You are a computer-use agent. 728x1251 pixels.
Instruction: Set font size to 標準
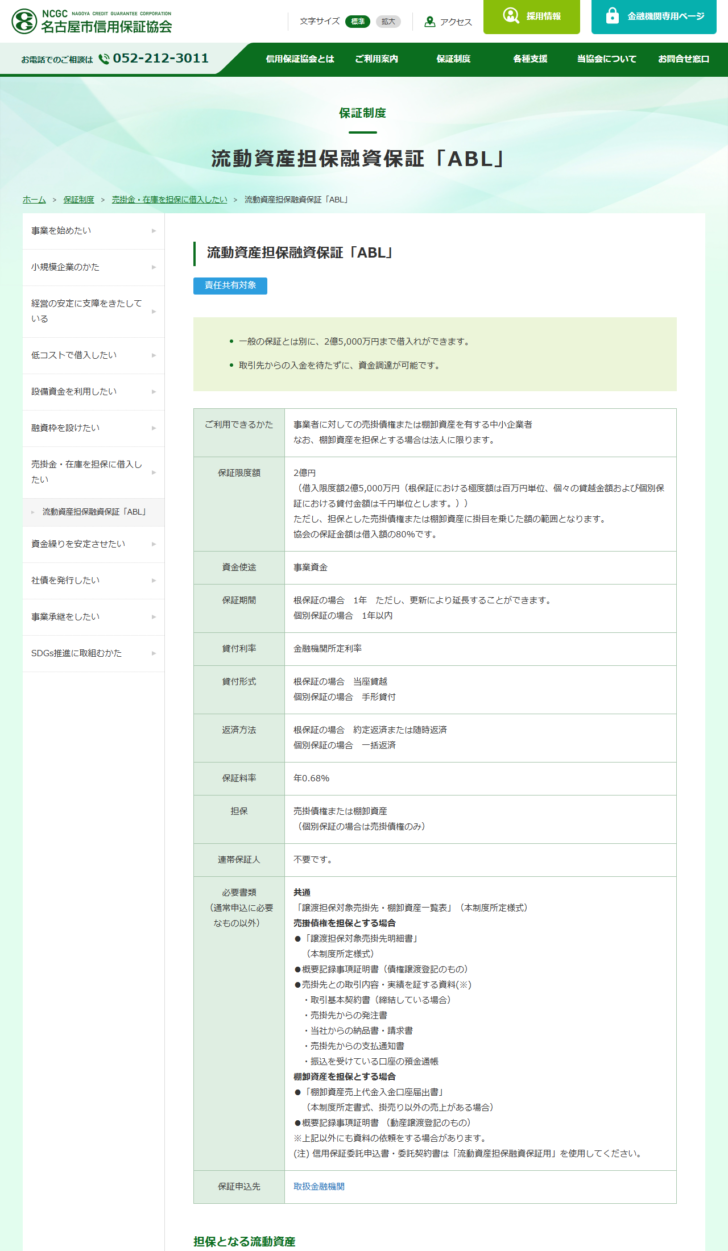pos(357,21)
